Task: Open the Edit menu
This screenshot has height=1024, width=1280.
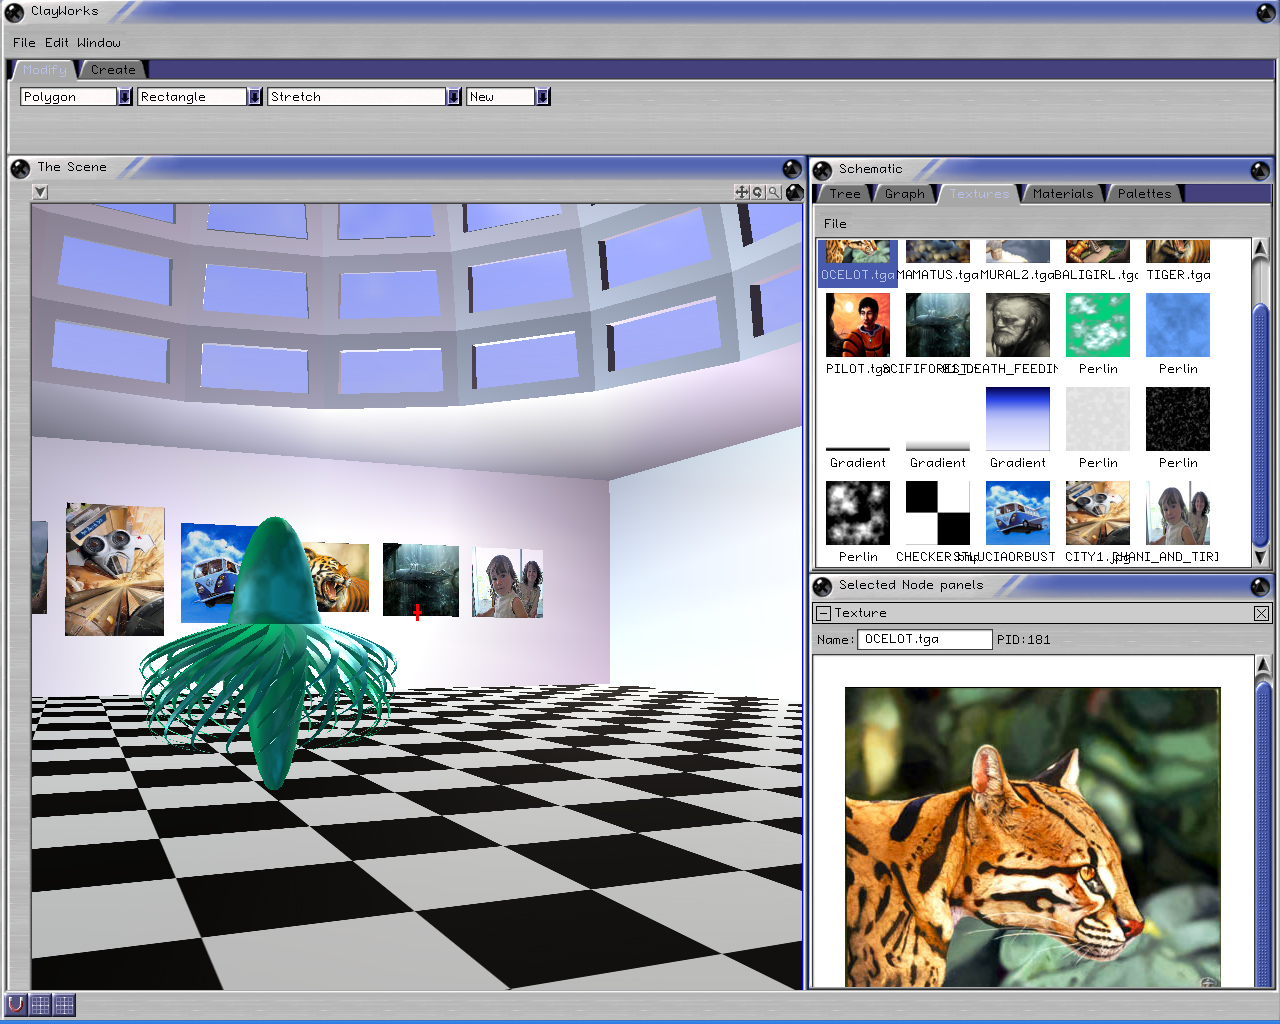Action: pyautogui.click(x=57, y=43)
